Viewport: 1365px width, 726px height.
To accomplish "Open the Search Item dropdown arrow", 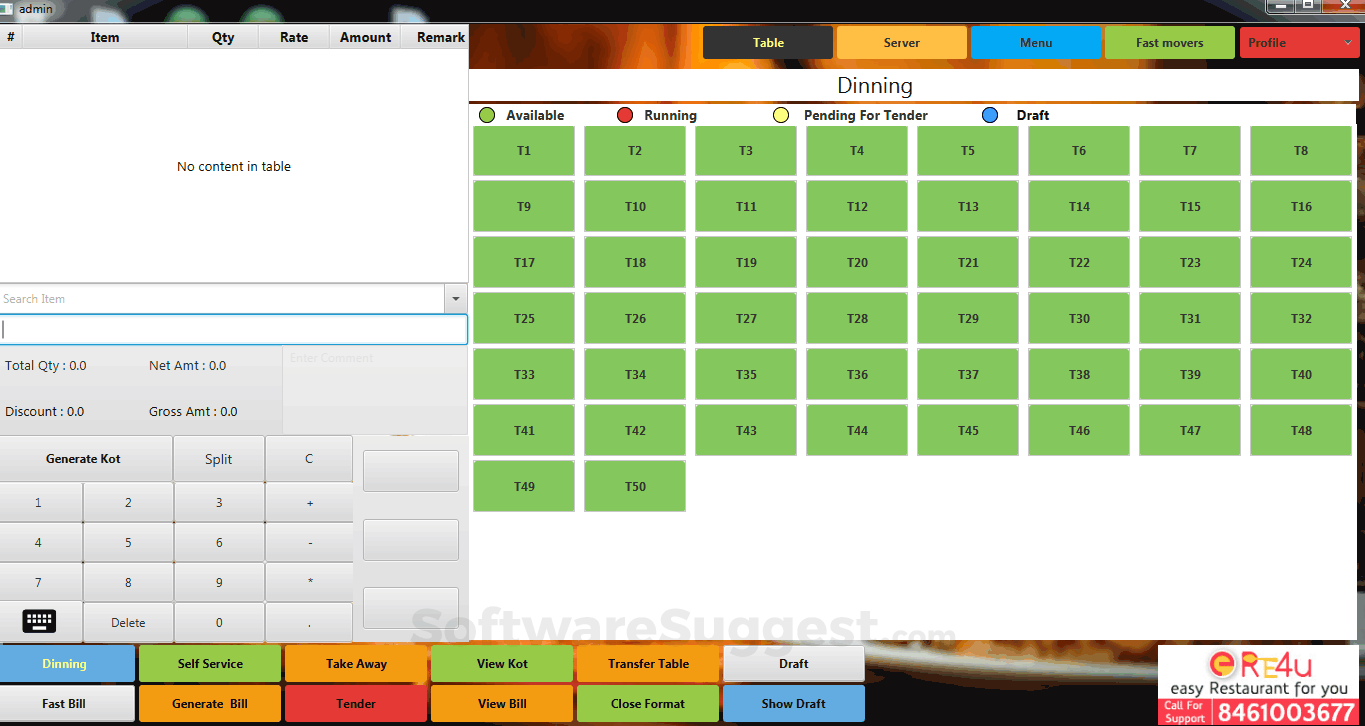I will 456,298.
